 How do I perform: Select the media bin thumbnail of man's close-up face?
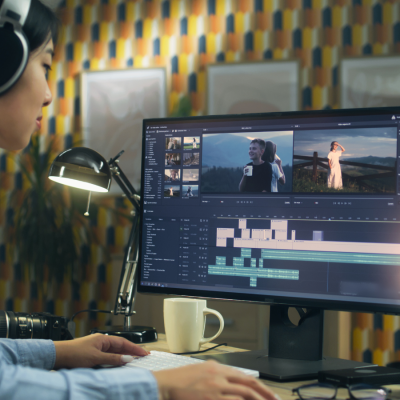click(x=172, y=175)
